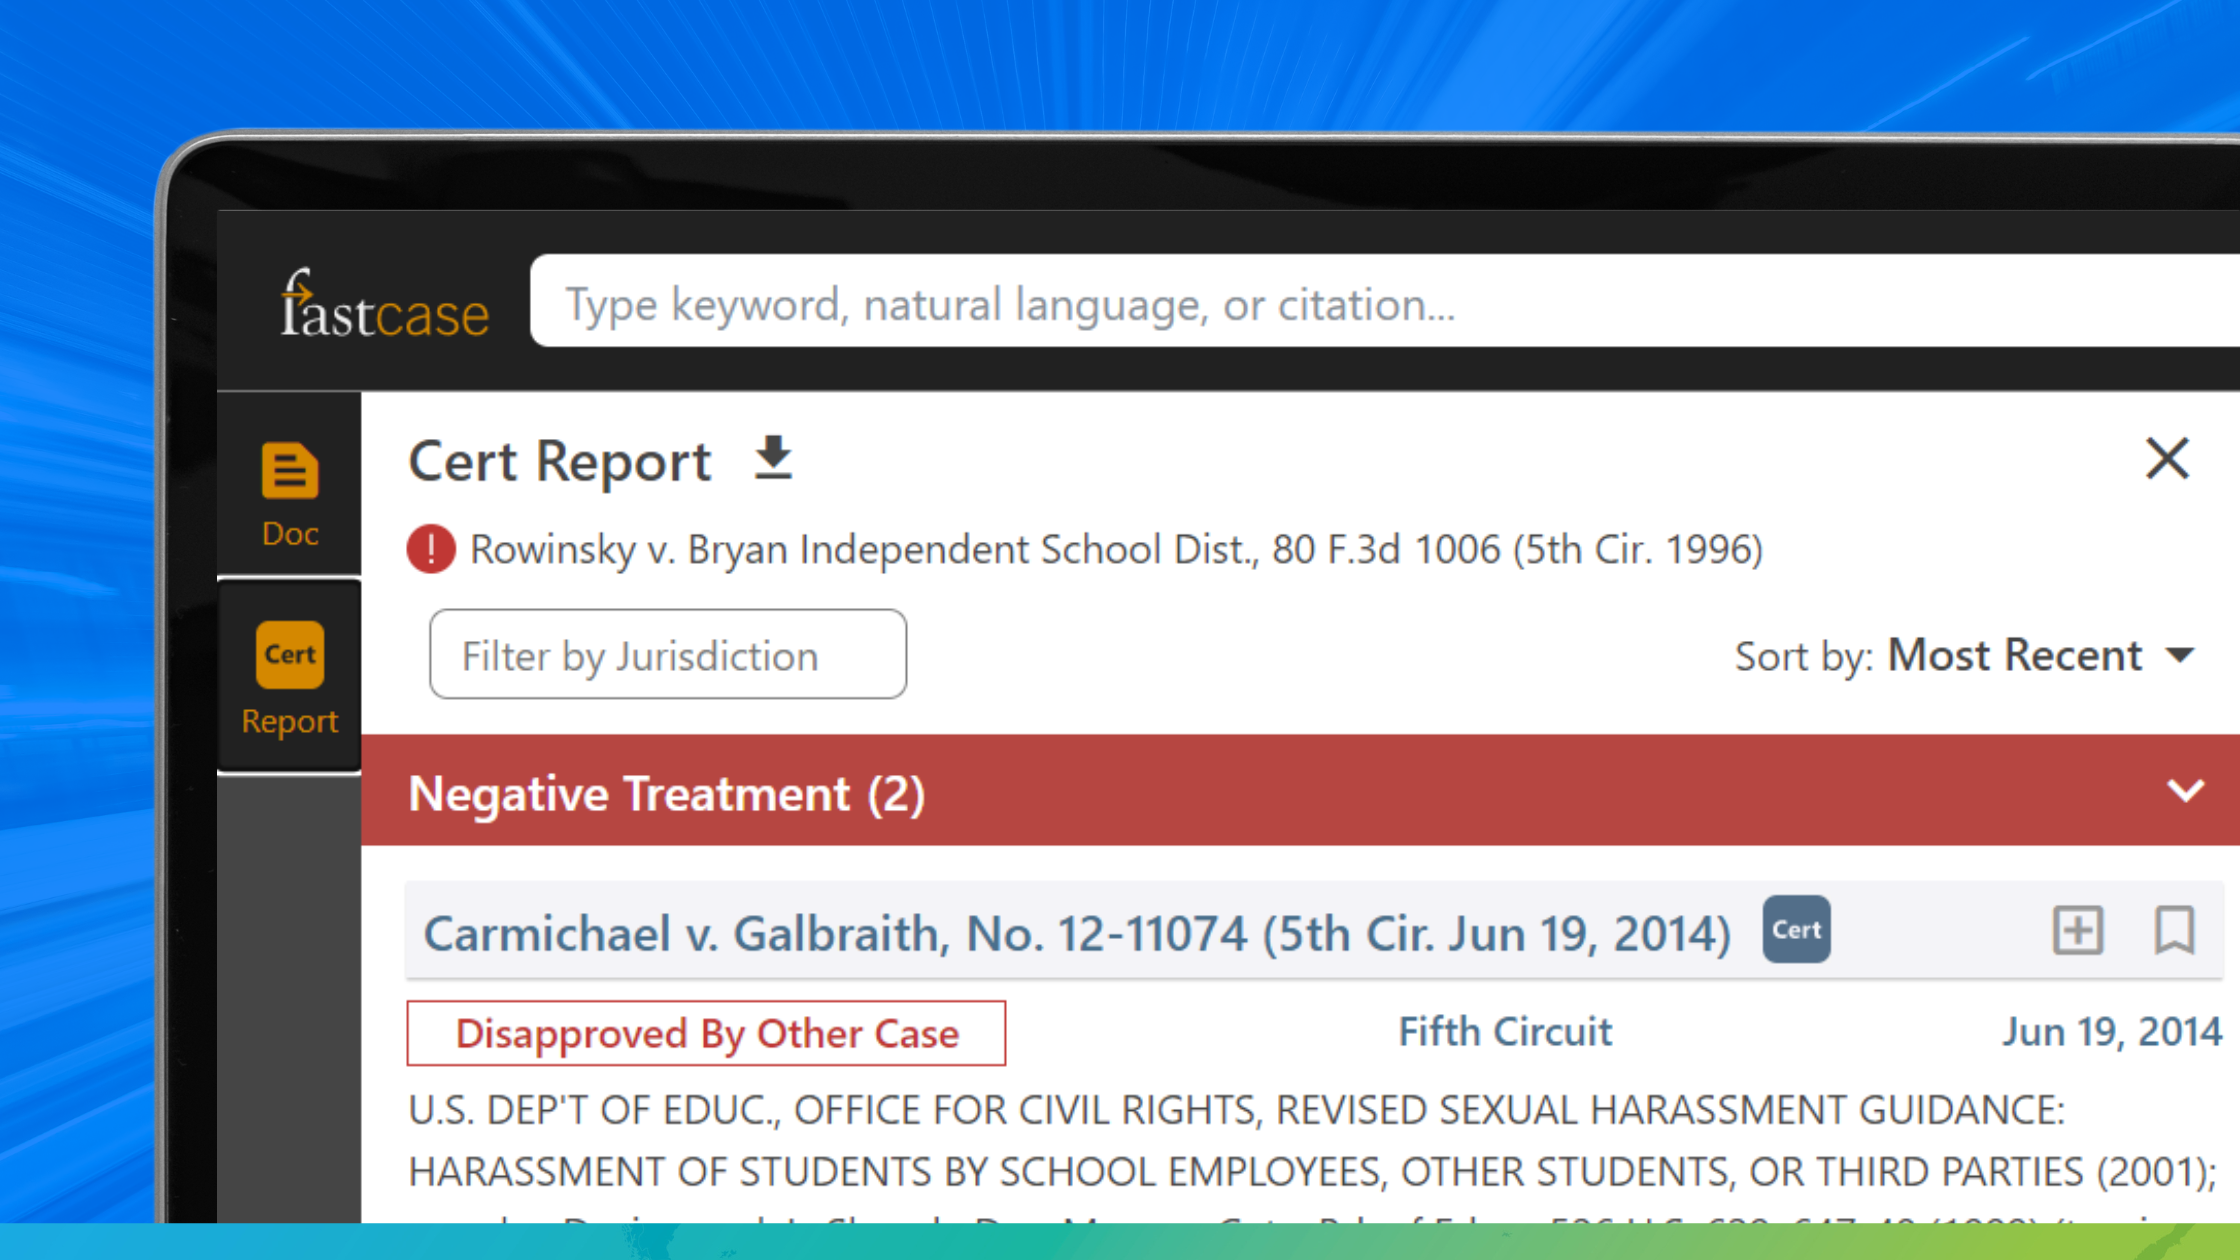Click the Sort by dropdown arrow

coord(2181,656)
